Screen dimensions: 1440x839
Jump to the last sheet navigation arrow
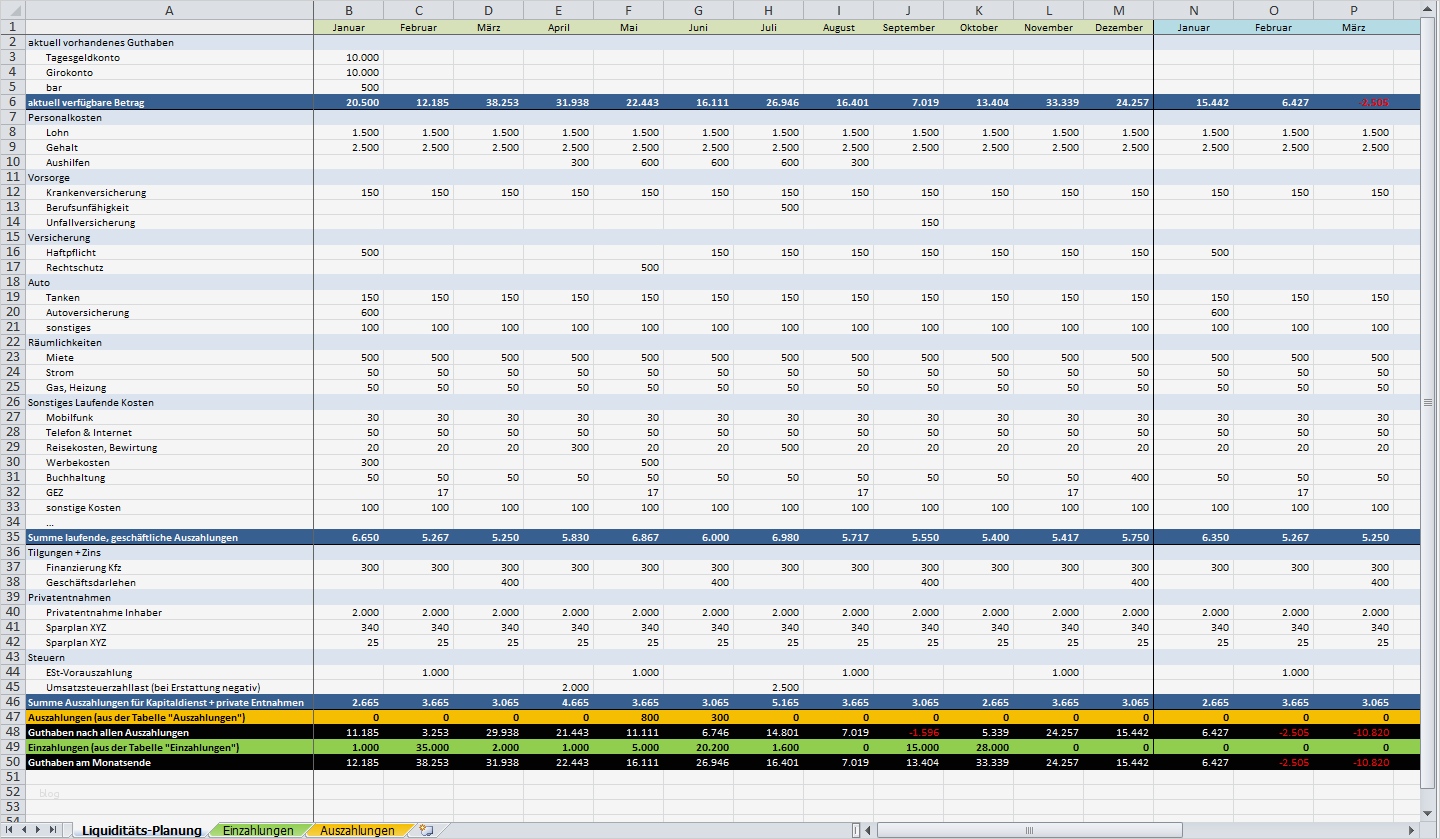click(52, 830)
